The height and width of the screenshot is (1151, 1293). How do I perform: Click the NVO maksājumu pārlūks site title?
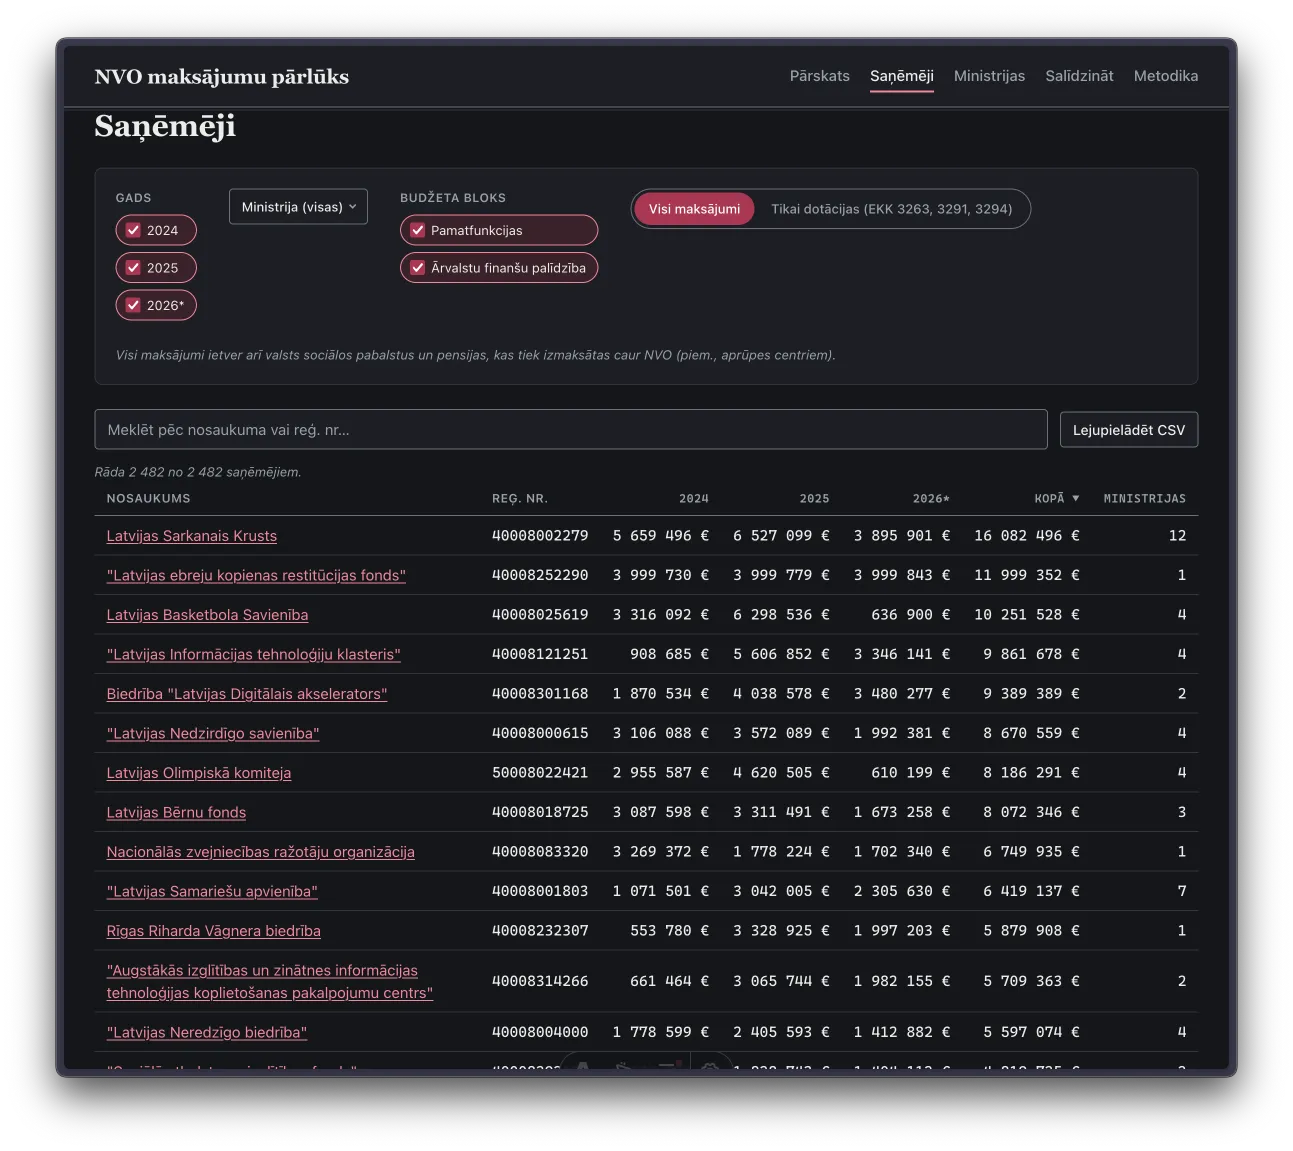tap(221, 77)
